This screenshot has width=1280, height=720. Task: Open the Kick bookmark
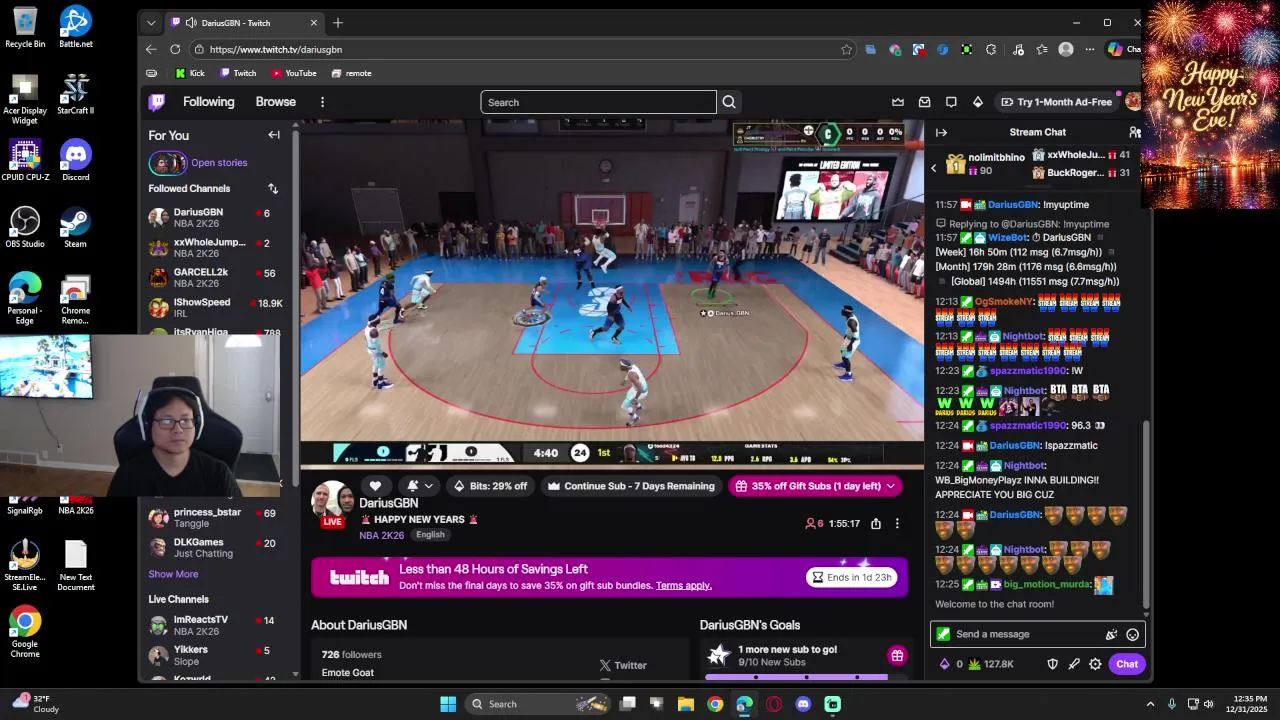(190, 73)
